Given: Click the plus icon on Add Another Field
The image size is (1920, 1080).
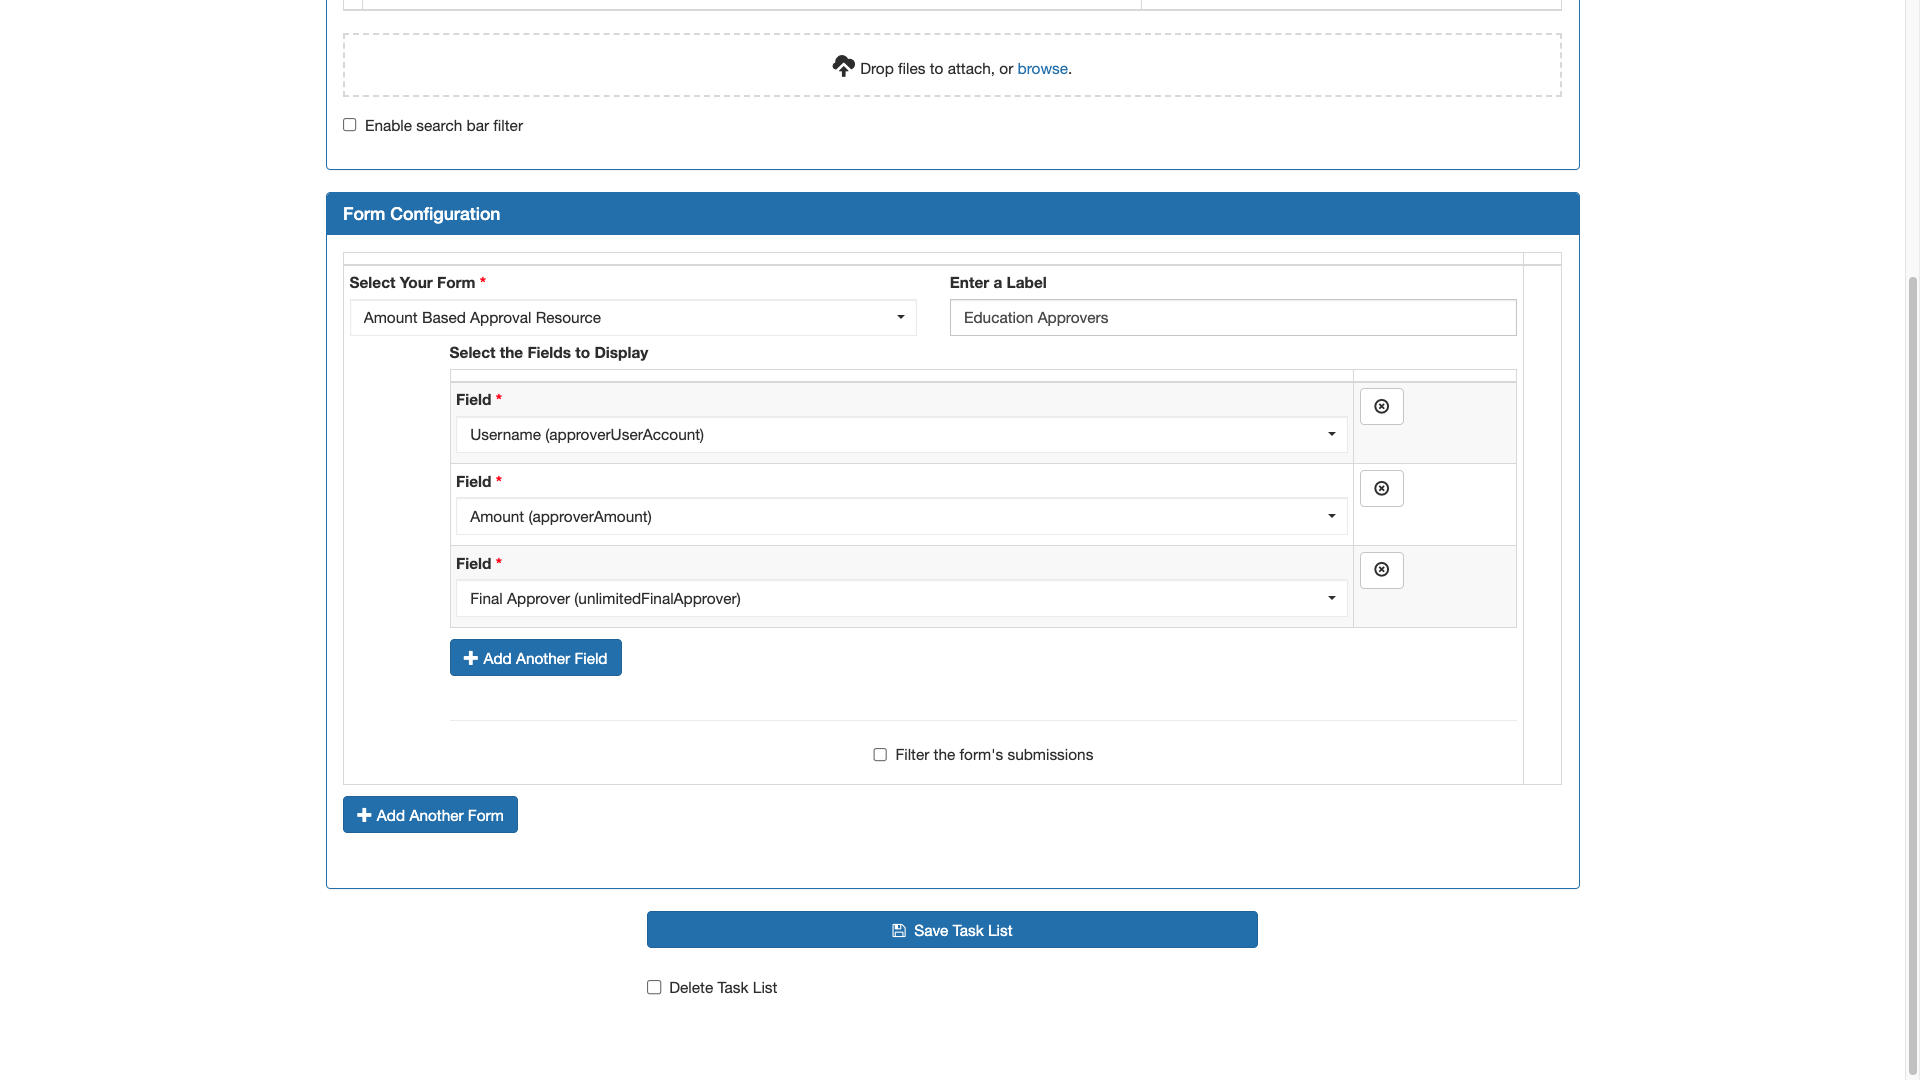Looking at the screenshot, I should 471,657.
